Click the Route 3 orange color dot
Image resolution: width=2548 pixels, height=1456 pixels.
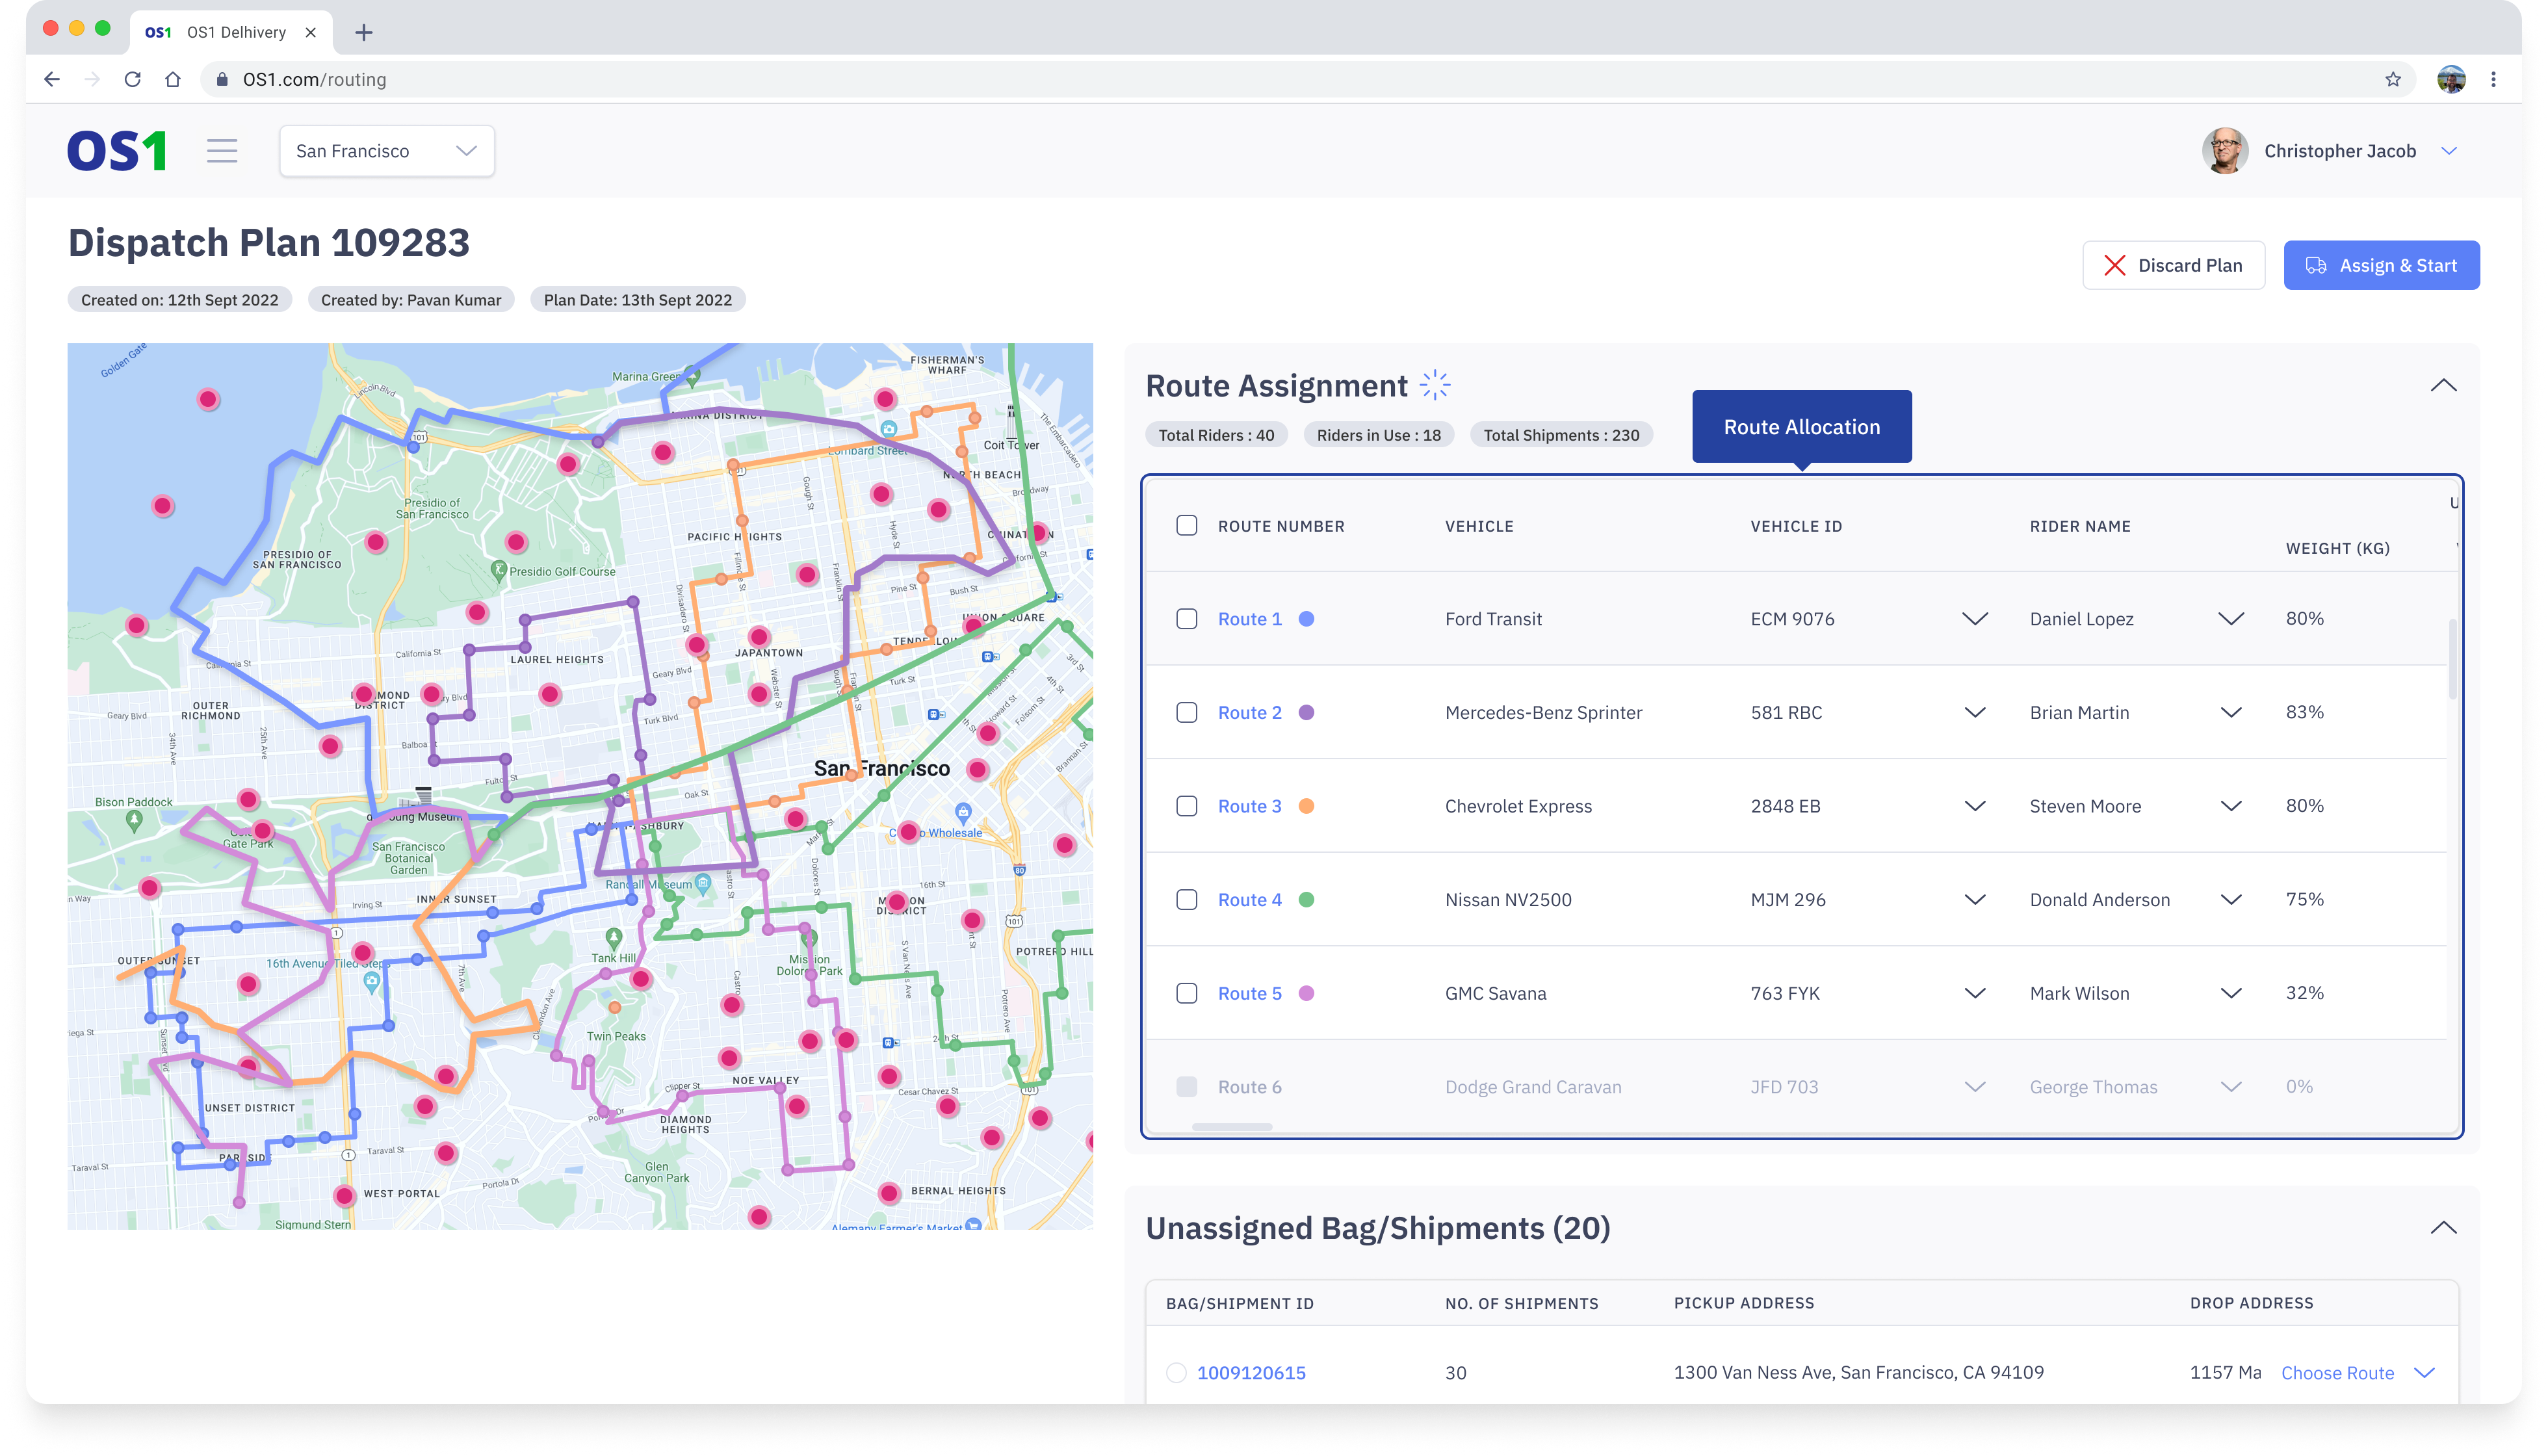[x=1306, y=806]
